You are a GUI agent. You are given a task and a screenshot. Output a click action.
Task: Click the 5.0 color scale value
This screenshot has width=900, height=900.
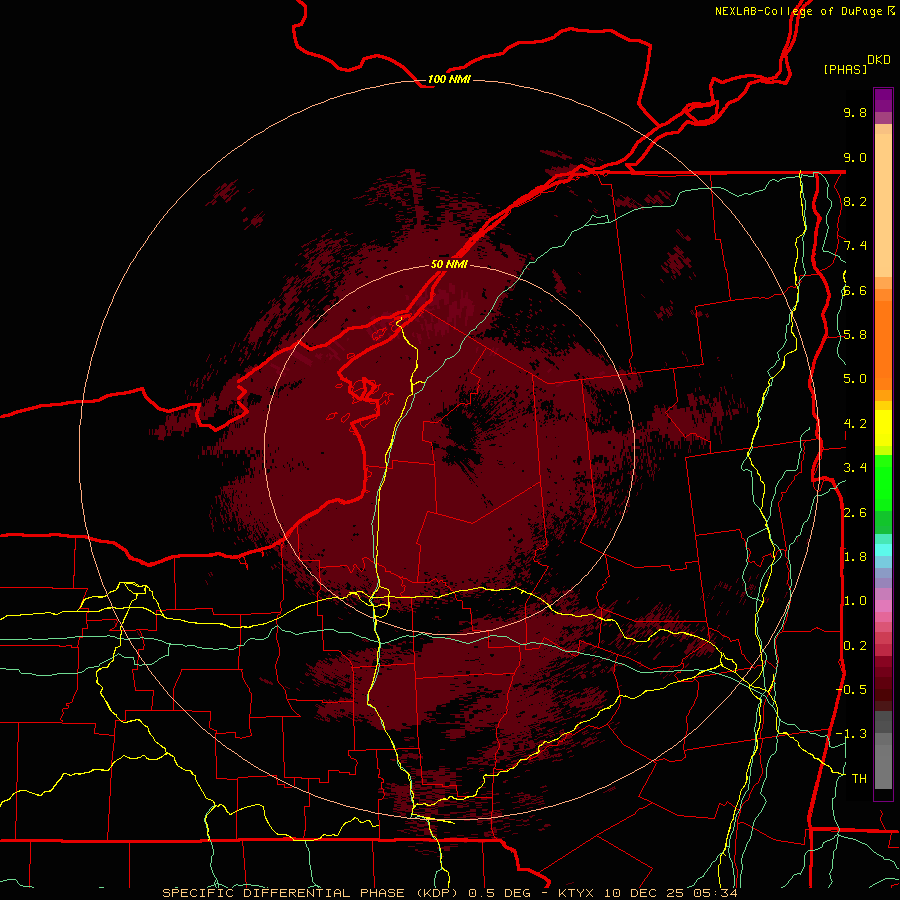click(x=855, y=379)
